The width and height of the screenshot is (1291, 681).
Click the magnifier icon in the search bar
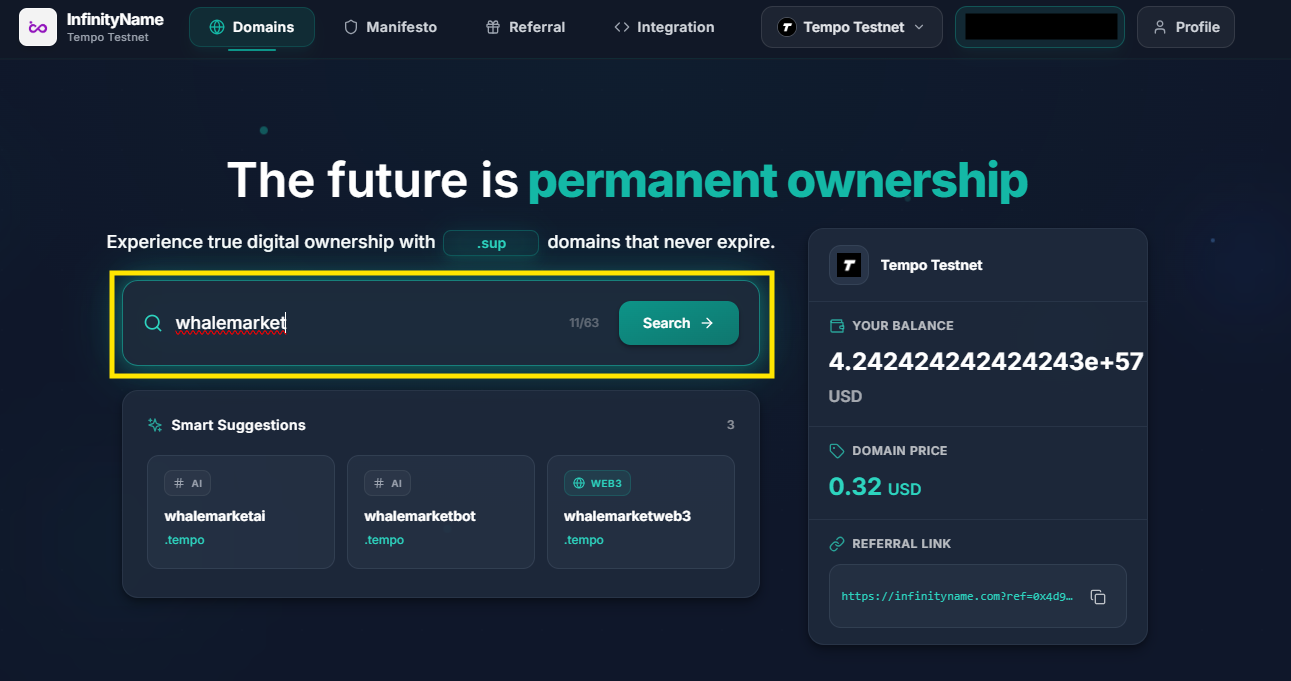coord(152,323)
